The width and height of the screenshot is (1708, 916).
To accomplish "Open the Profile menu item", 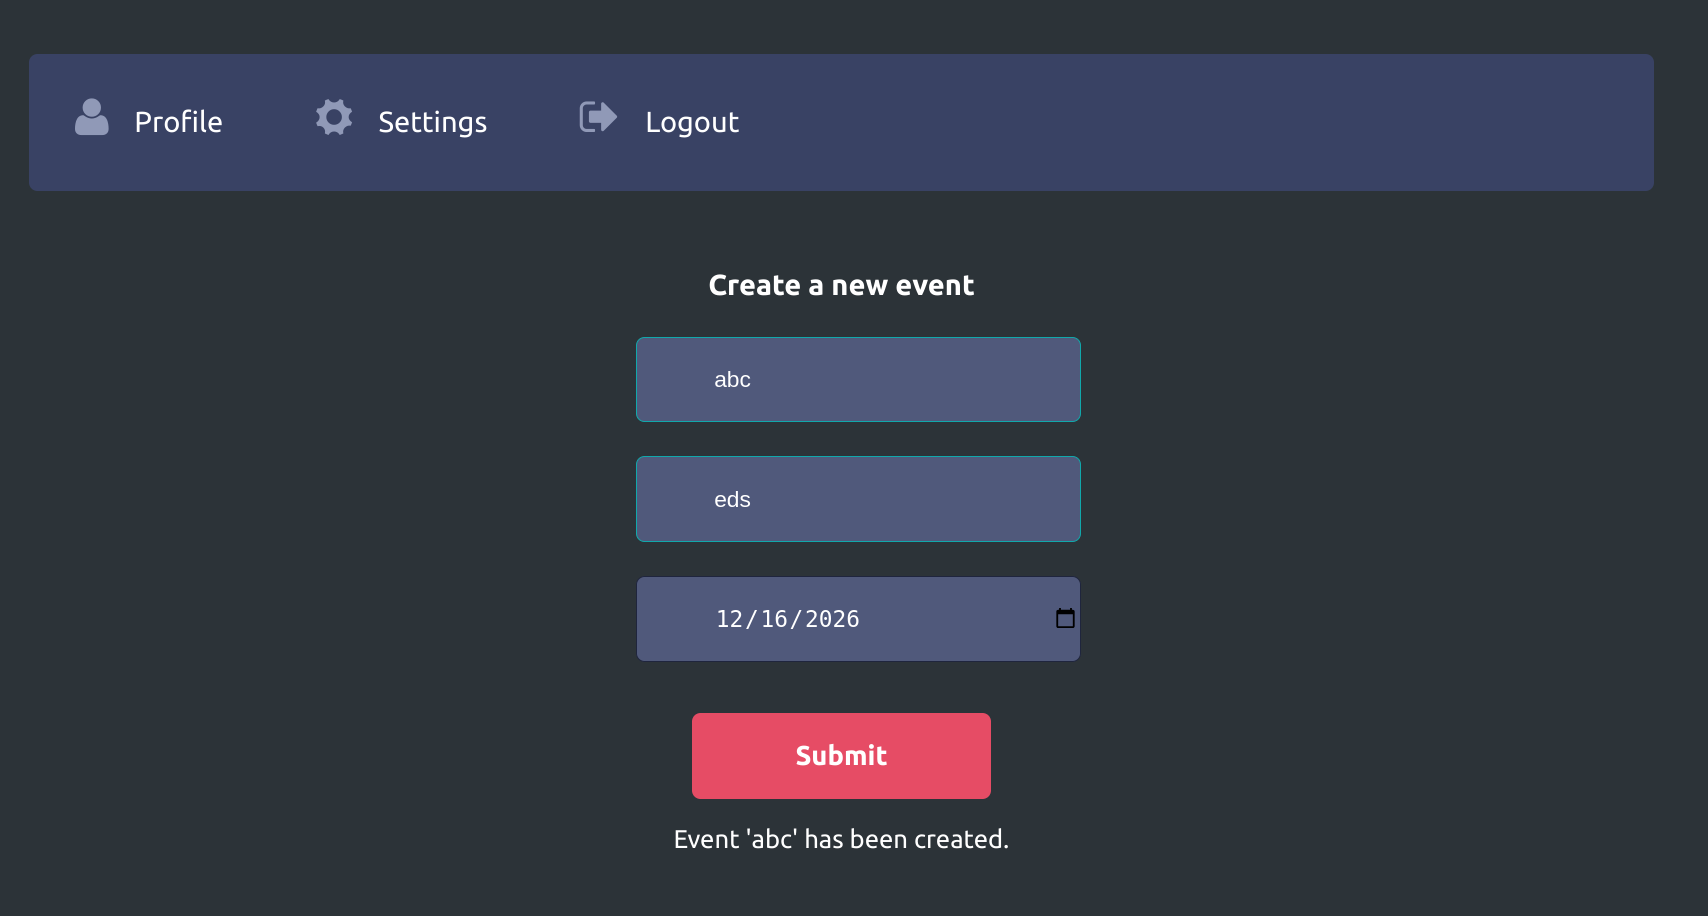I will [178, 122].
